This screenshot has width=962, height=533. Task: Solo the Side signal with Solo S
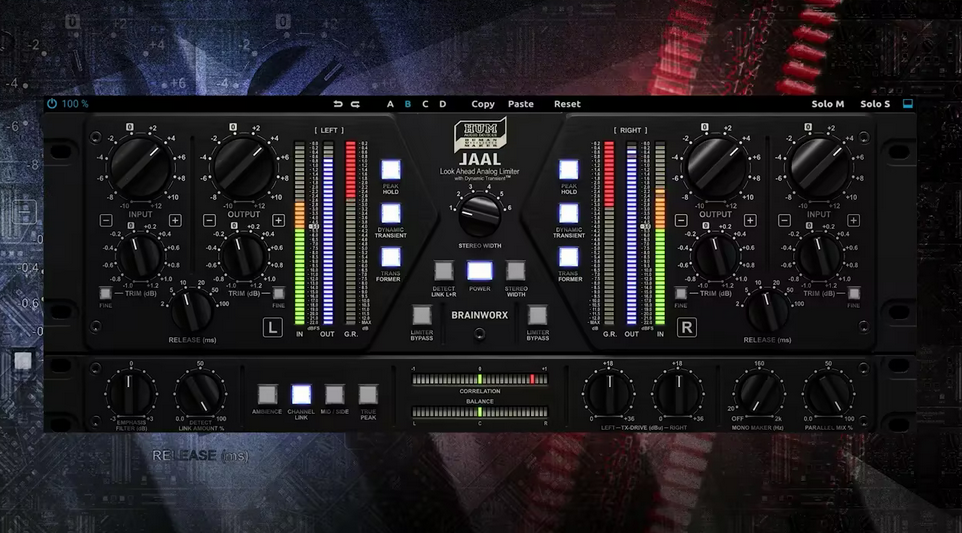875,104
